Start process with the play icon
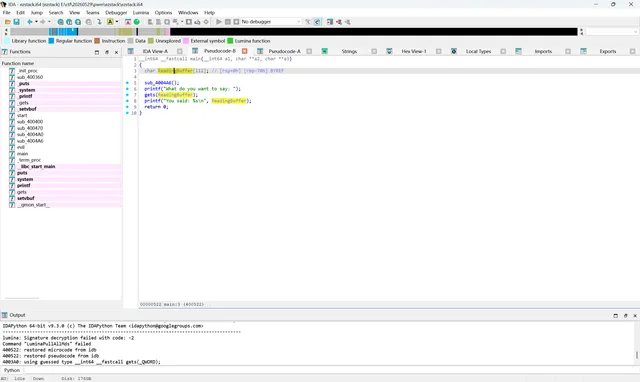The width and height of the screenshot is (640, 382). (219, 22)
